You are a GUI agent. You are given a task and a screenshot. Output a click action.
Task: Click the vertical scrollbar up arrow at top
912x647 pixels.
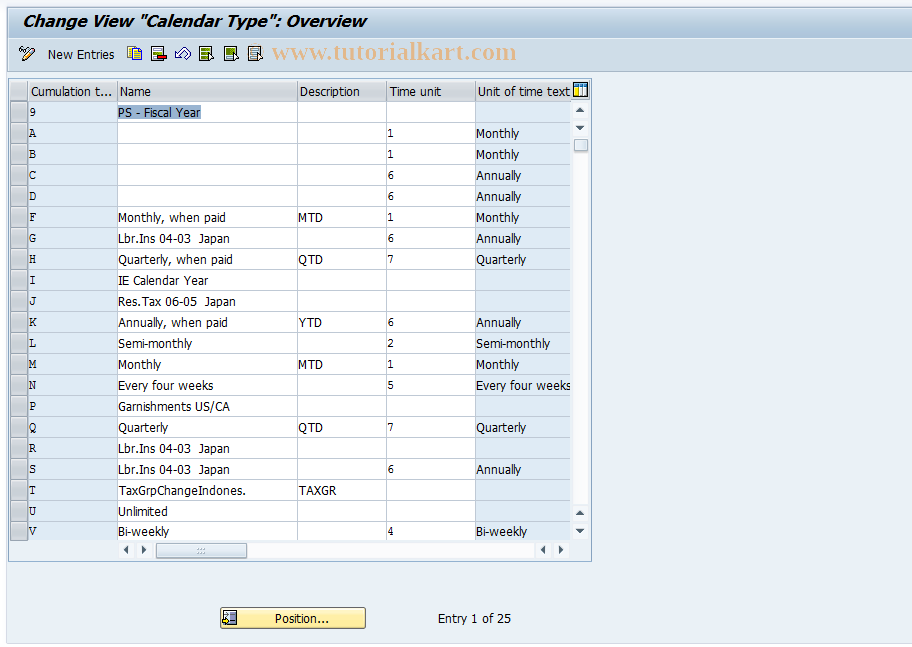coord(580,110)
